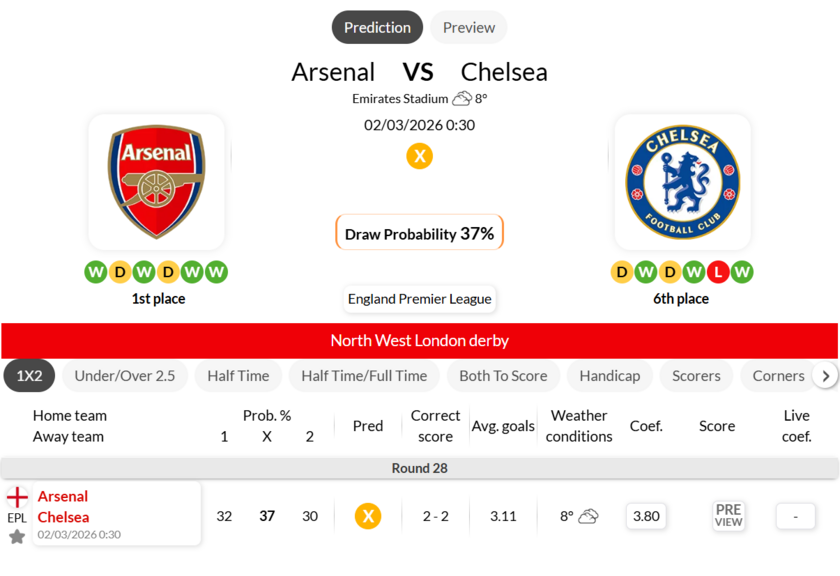Click the 3.80 coefficient odds box
840x576 pixels.
(646, 516)
